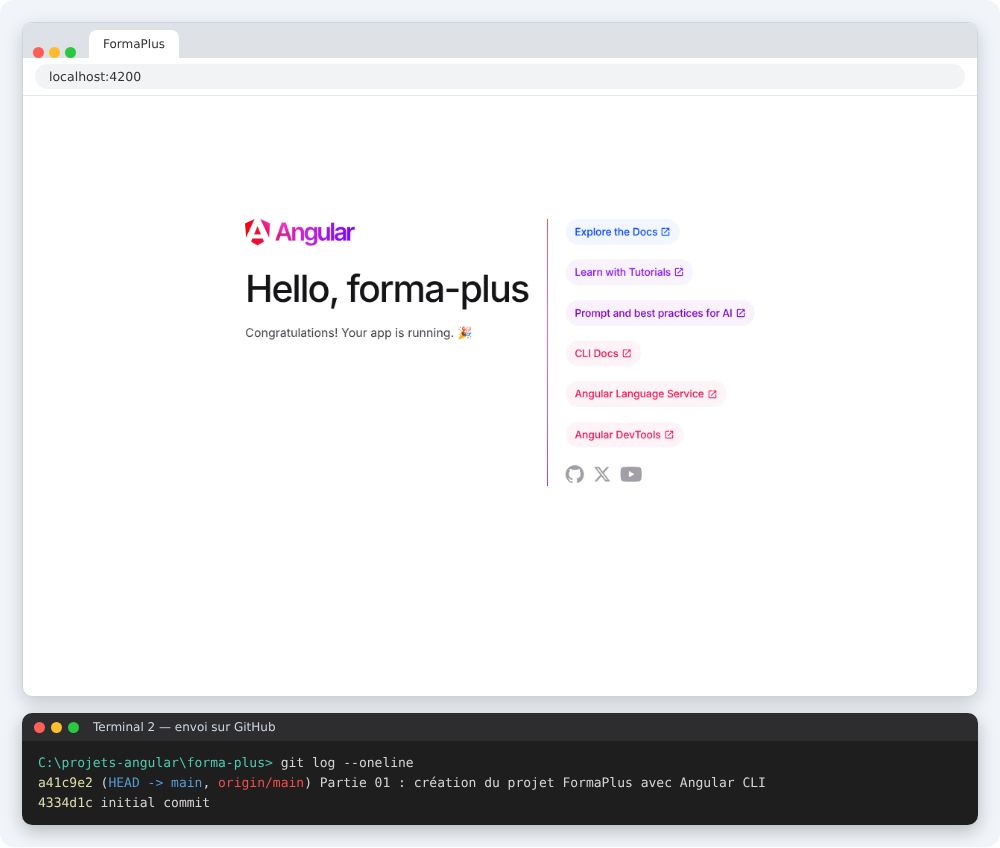Open the Learn with Tutorials link
This screenshot has width=1000, height=848.
point(629,272)
